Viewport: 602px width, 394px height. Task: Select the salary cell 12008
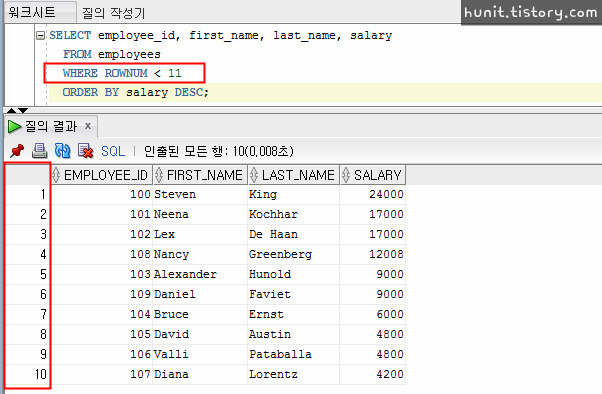click(372, 254)
